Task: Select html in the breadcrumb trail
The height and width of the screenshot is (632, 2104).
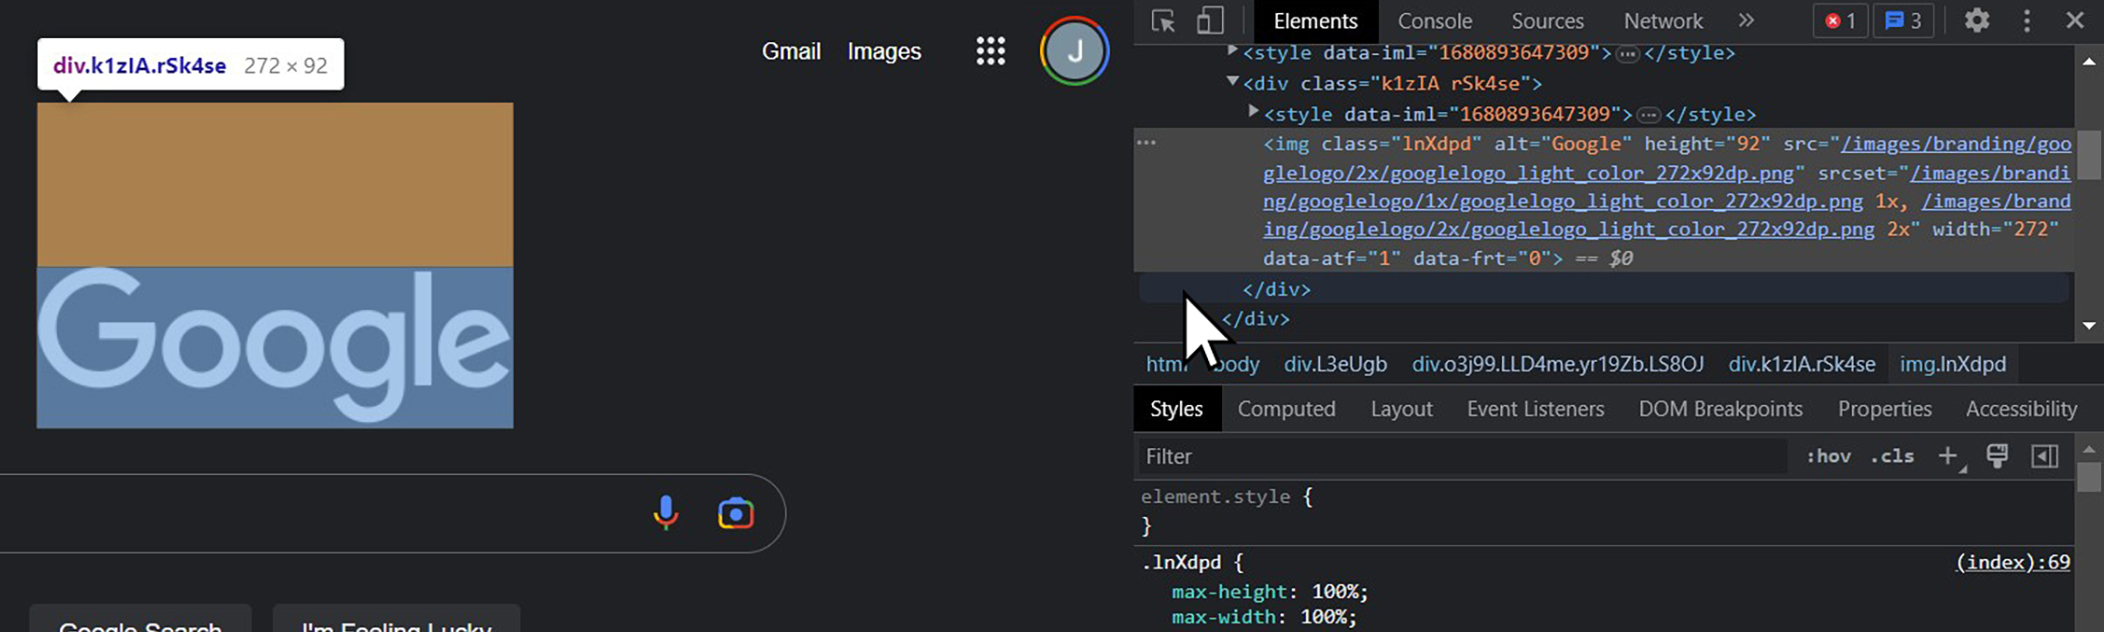Action: pyautogui.click(x=1166, y=364)
